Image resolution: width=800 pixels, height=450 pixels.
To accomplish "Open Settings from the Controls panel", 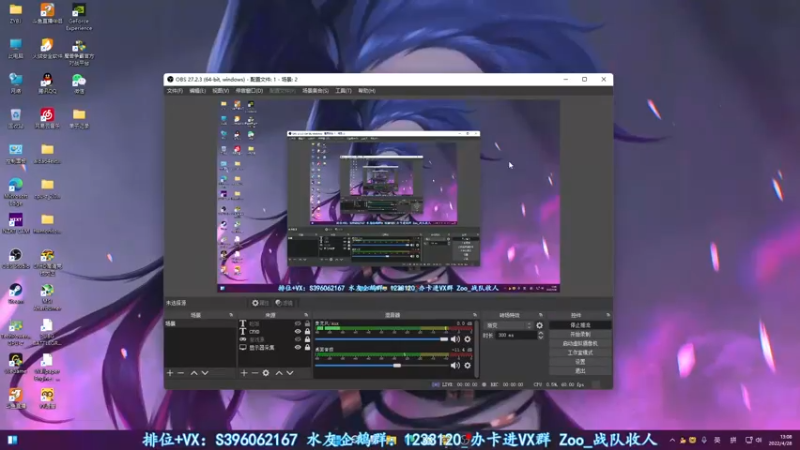I will tap(580, 362).
